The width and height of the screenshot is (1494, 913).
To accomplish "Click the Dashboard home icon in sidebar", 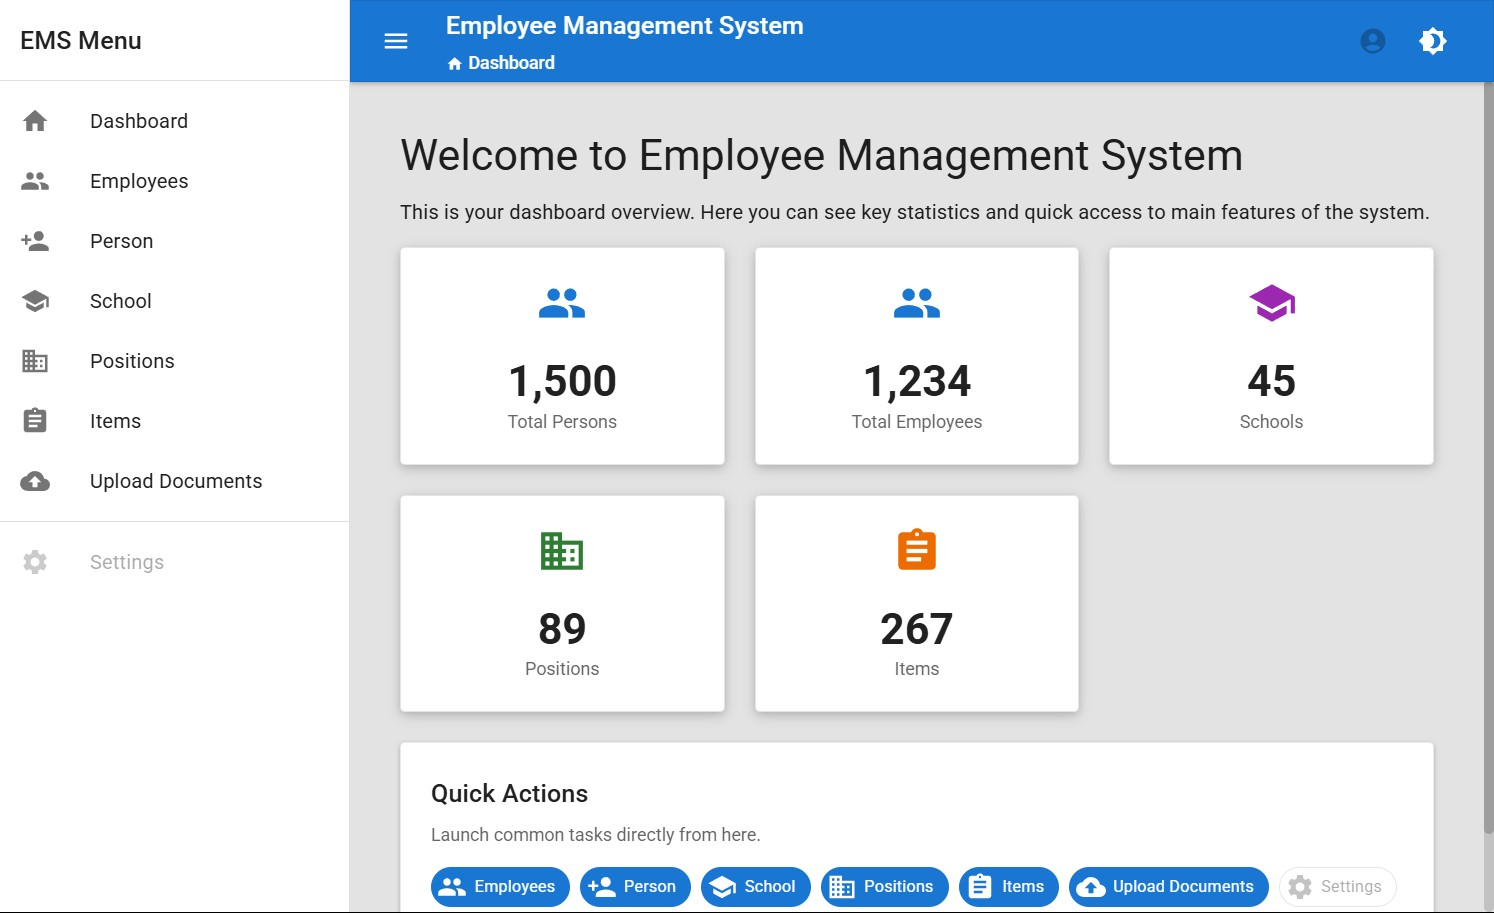I will coord(35,121).
